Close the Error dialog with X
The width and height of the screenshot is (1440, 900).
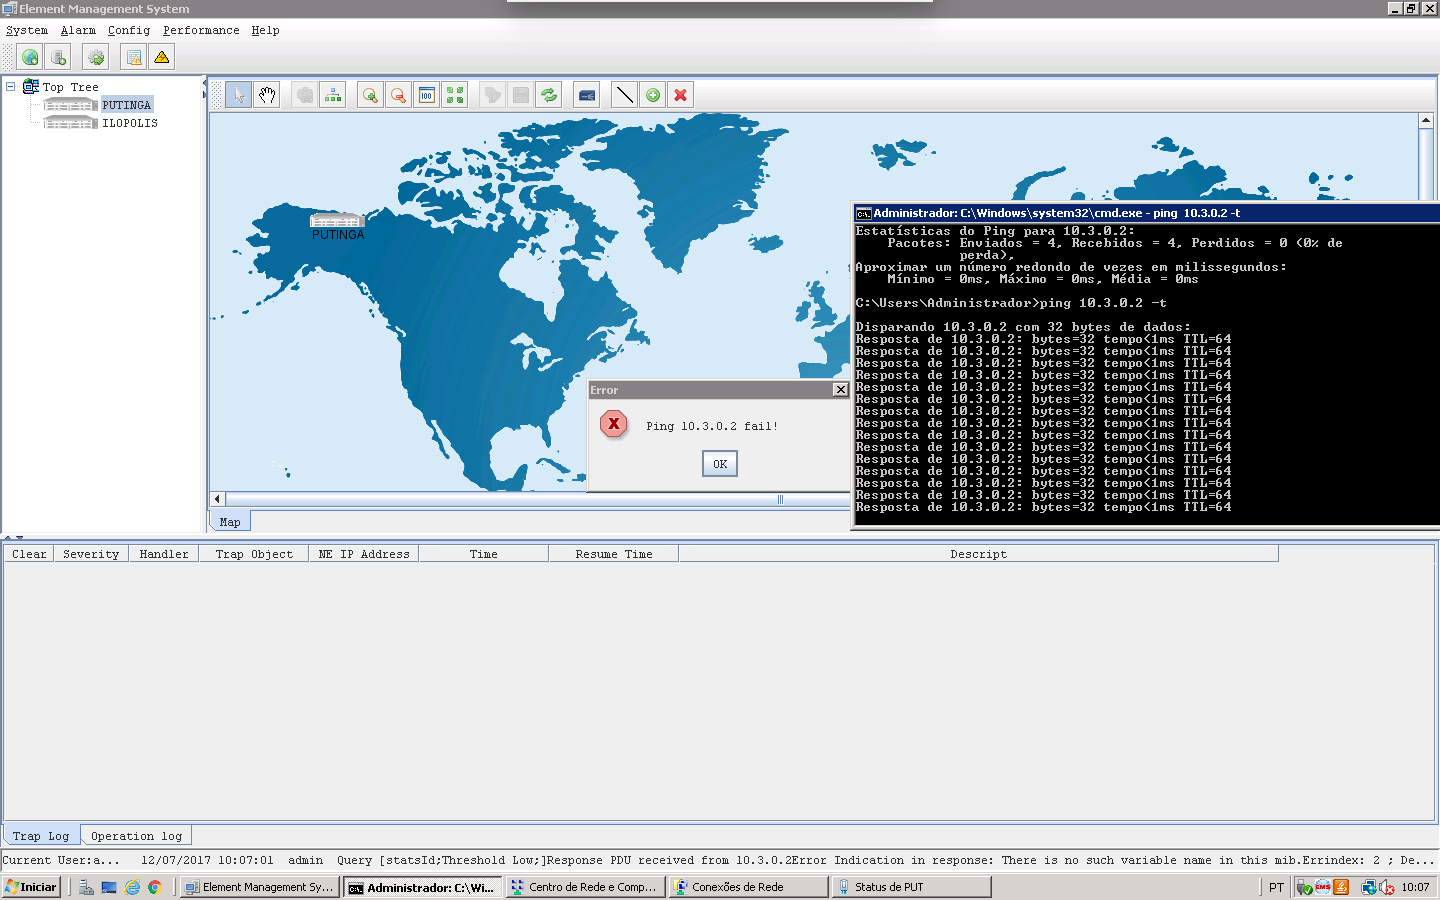pyautogui.click(x=840, y=390)
